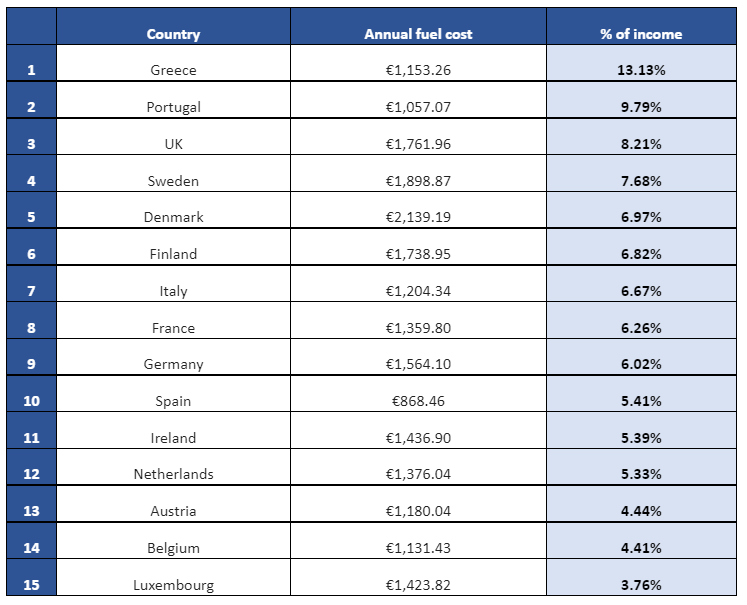The height and width of the screenshot is (605, 747).
Task: Select the Denmark country cell
Action: [x=173, y=210]
